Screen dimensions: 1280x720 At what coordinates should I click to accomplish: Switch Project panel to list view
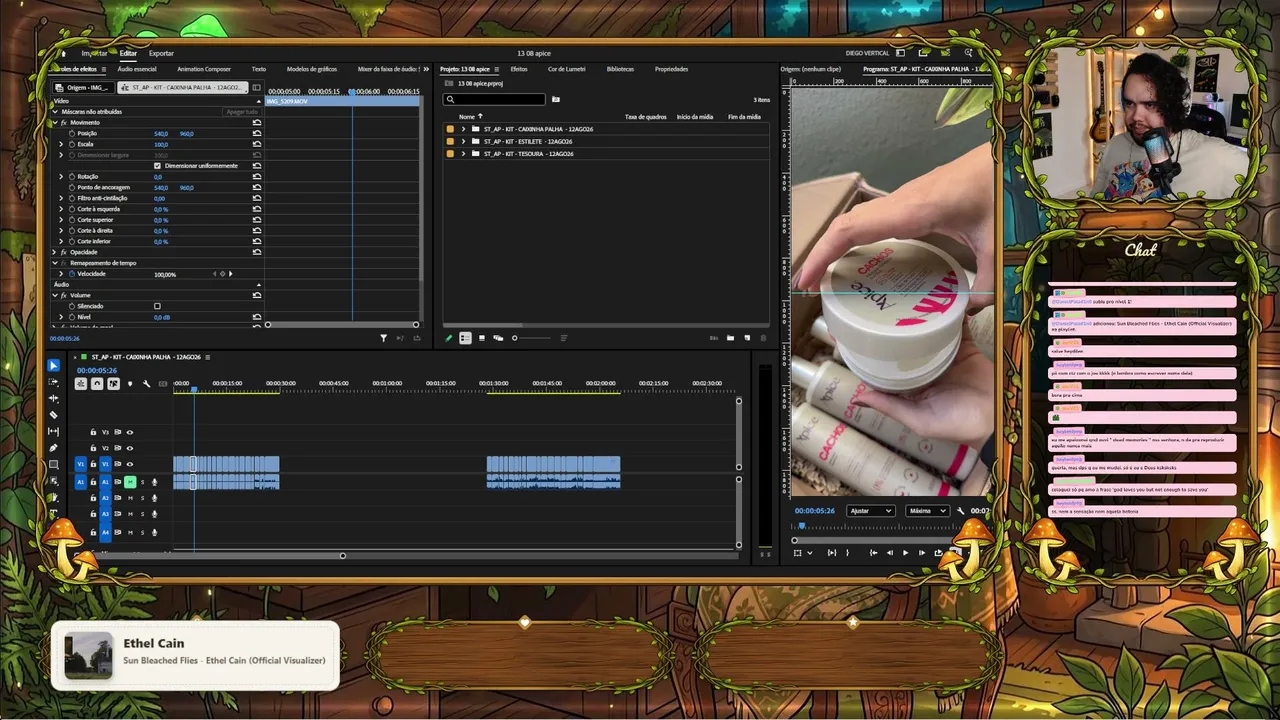[465, 338]
